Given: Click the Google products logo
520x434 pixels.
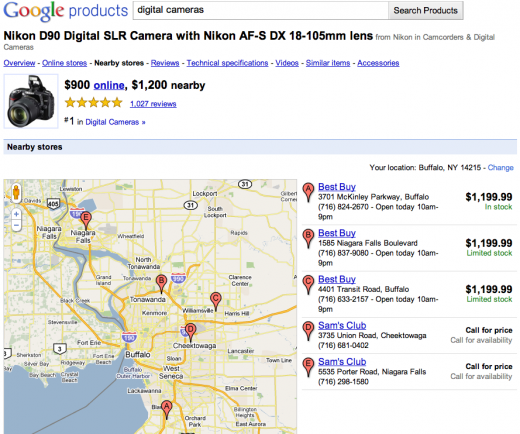Looking at the screenshot, I should click(x=66, y=11).
